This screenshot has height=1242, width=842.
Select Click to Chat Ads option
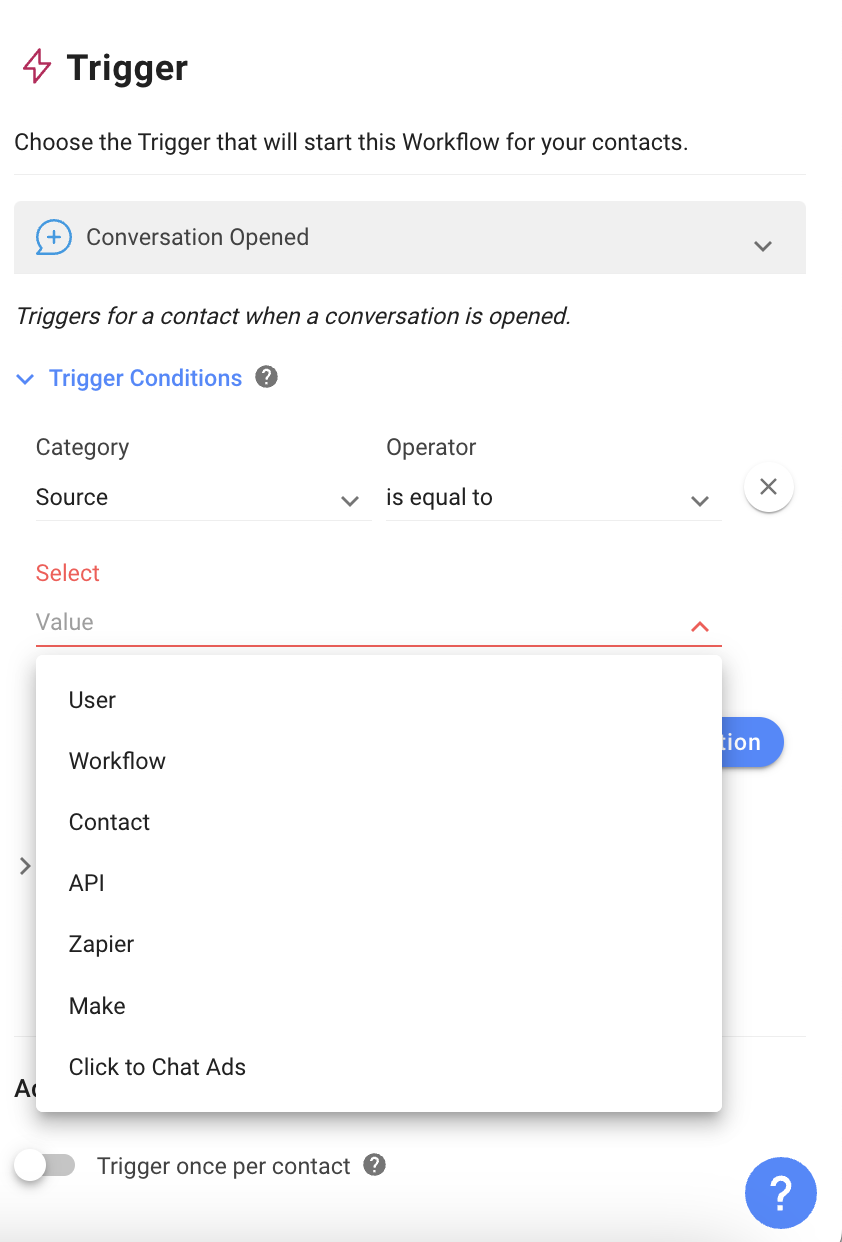tap(157, 1067)
